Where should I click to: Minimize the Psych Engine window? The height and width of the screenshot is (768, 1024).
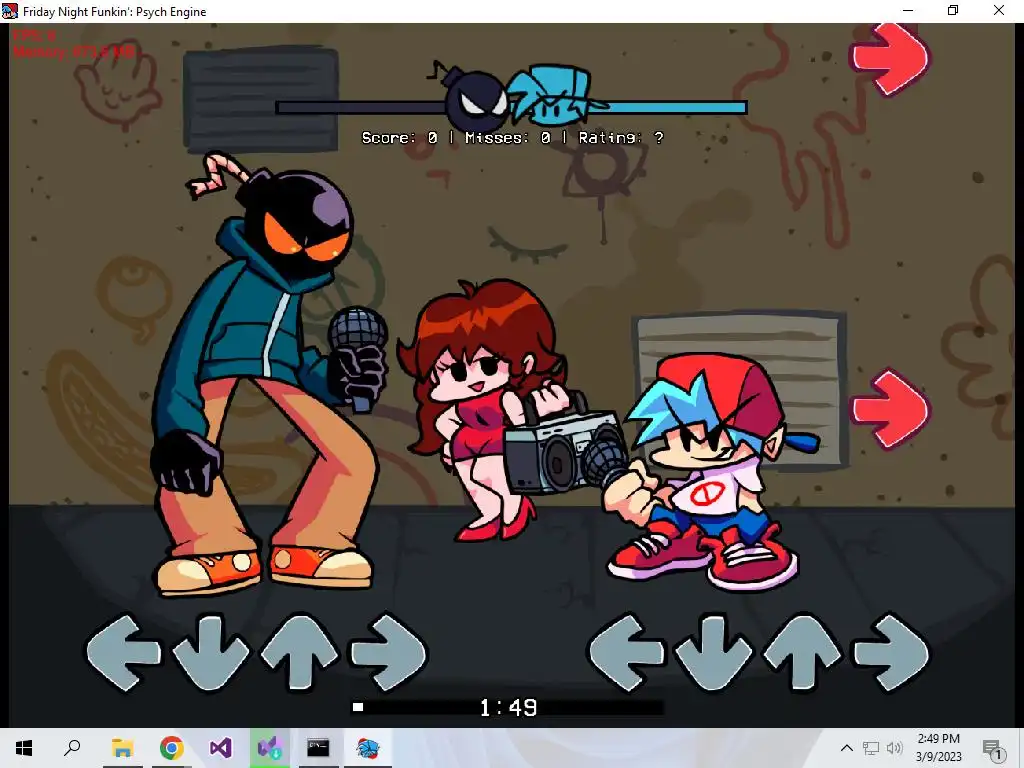click(908, 10)
